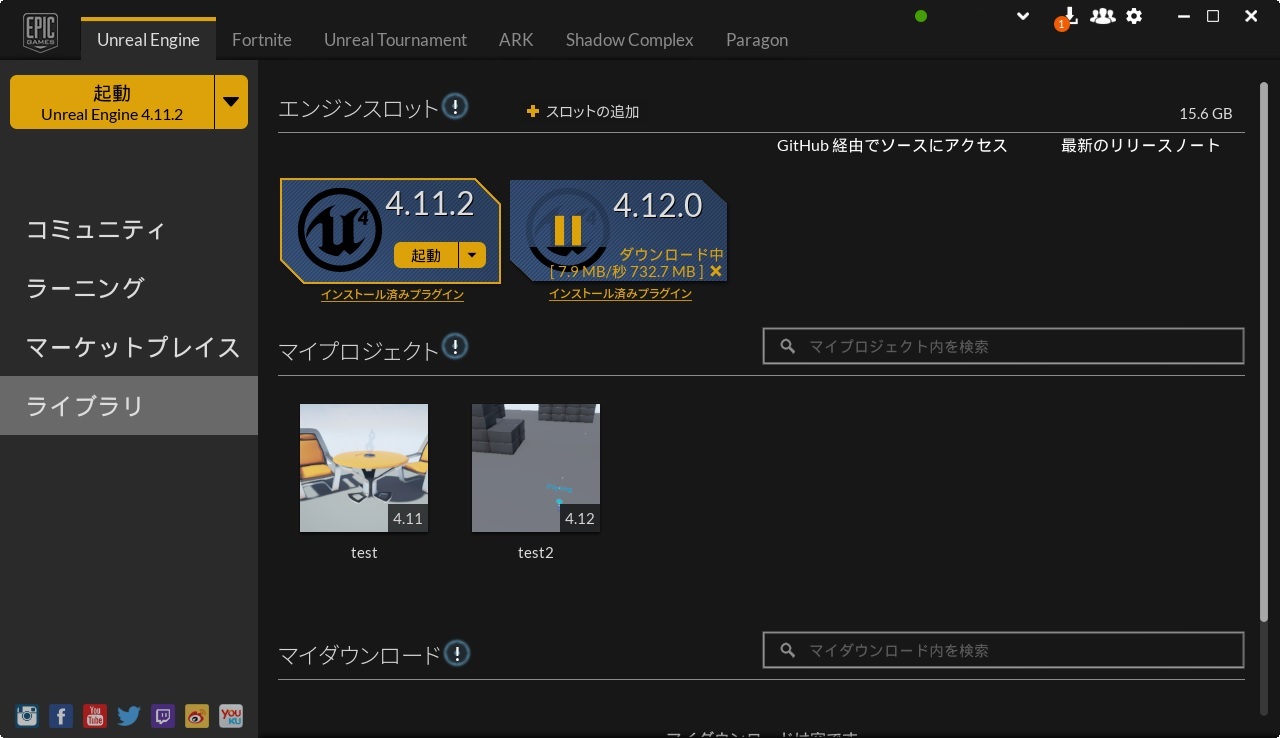Launch Unreal Engine 4.11.2 with main 起動 button
The width and height of the screenshot is (1280, 738).
[112, 102]
